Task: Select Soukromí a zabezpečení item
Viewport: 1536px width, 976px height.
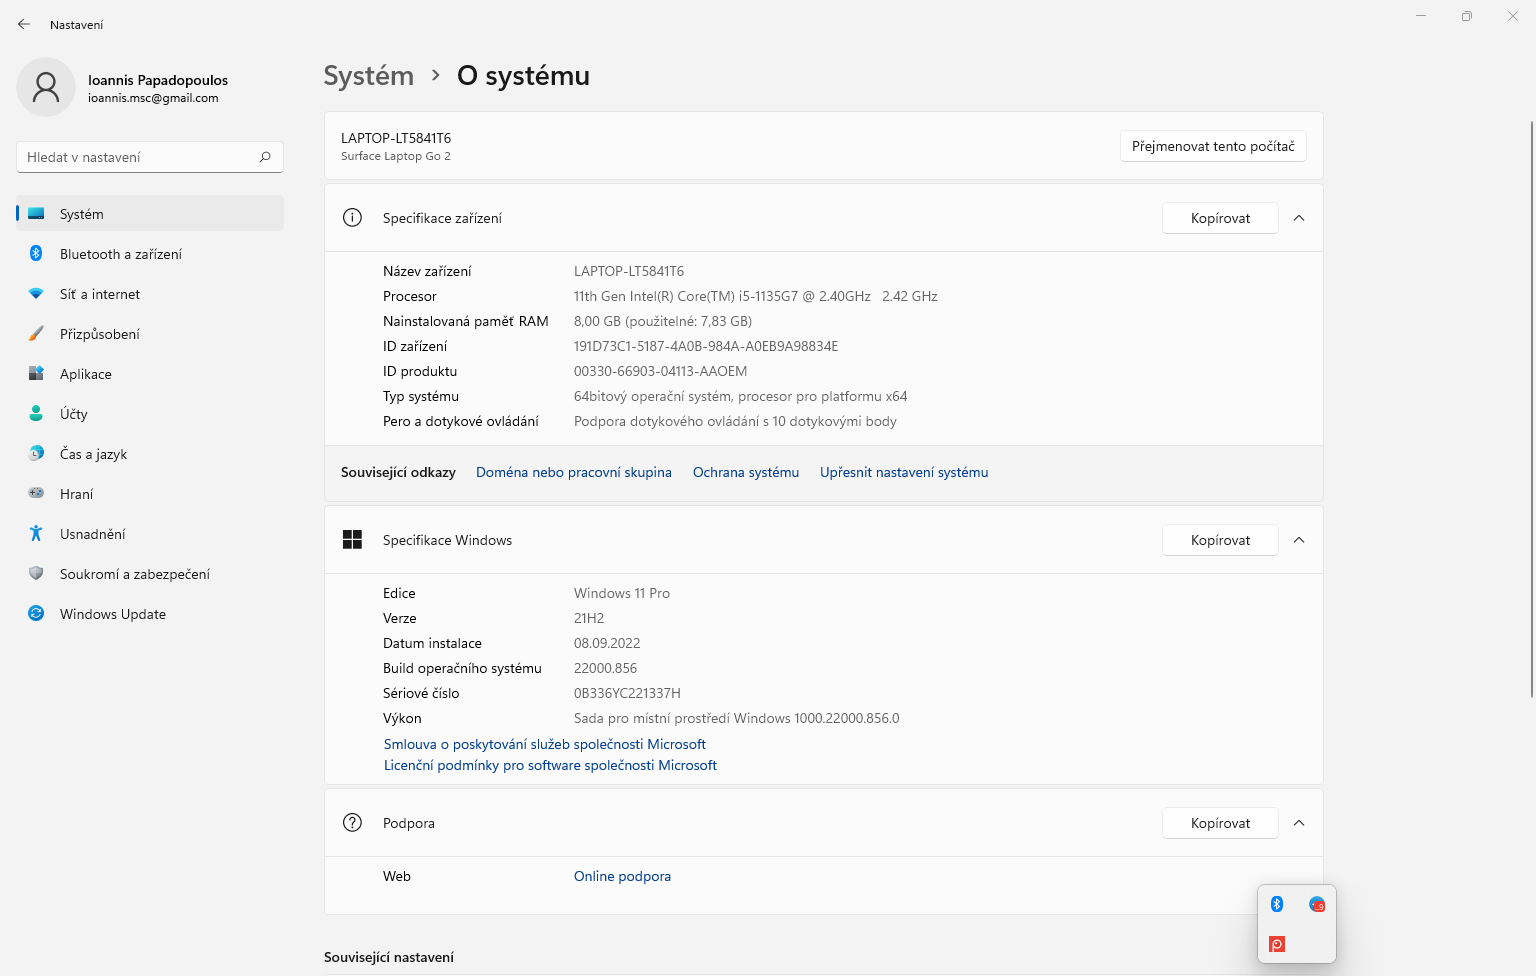Action: [134, 574]
